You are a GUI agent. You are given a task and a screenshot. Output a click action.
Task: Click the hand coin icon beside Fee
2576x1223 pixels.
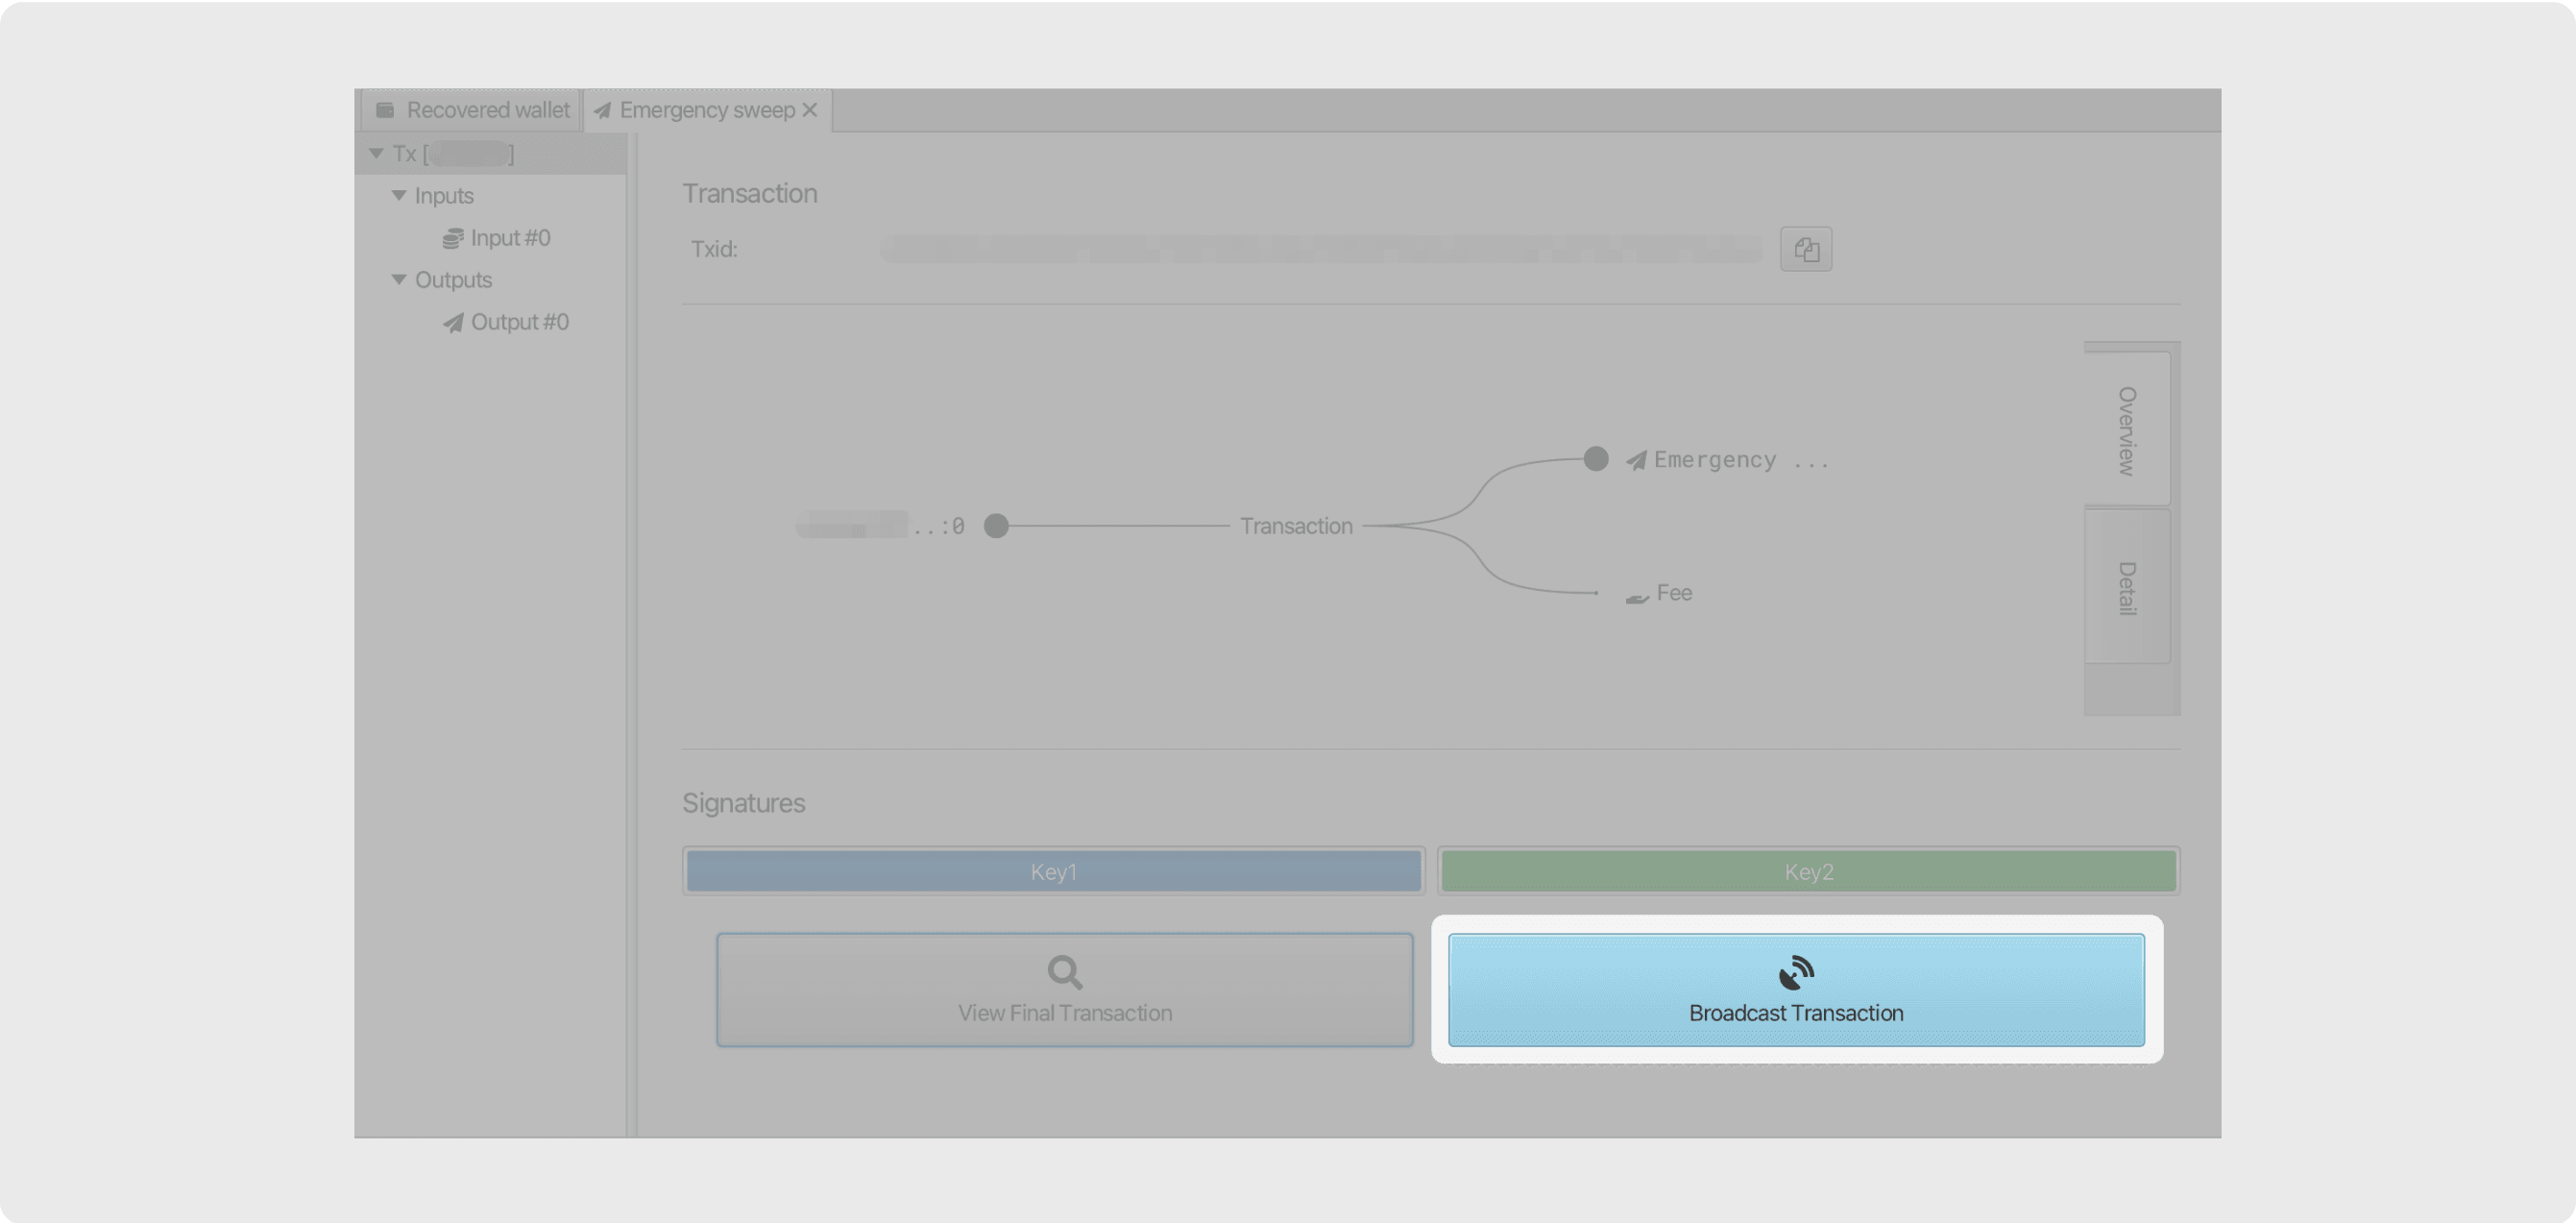point(1637,597)
